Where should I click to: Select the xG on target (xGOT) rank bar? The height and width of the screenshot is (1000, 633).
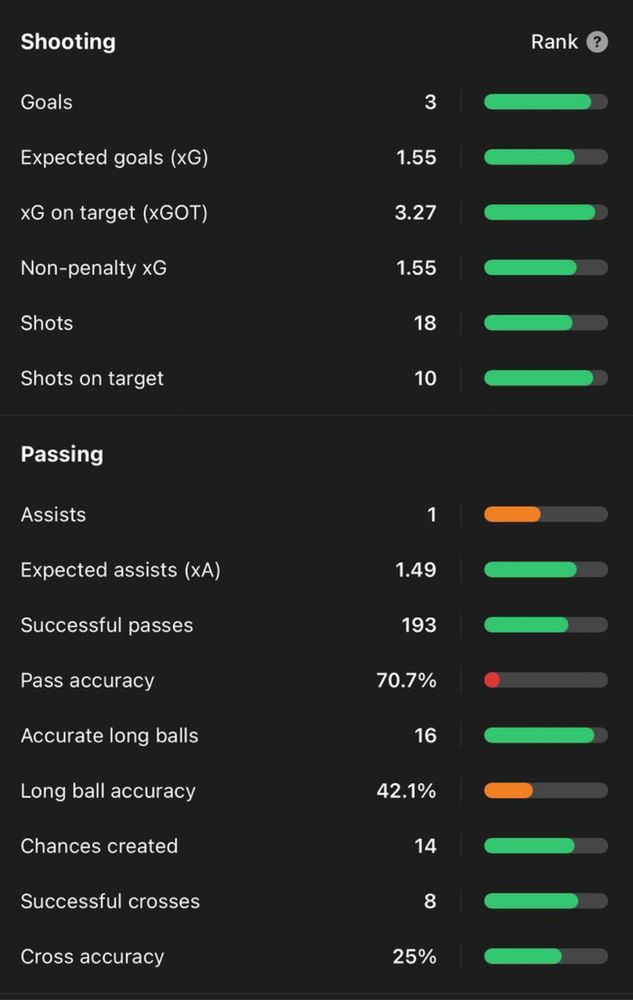click(546, 212)
